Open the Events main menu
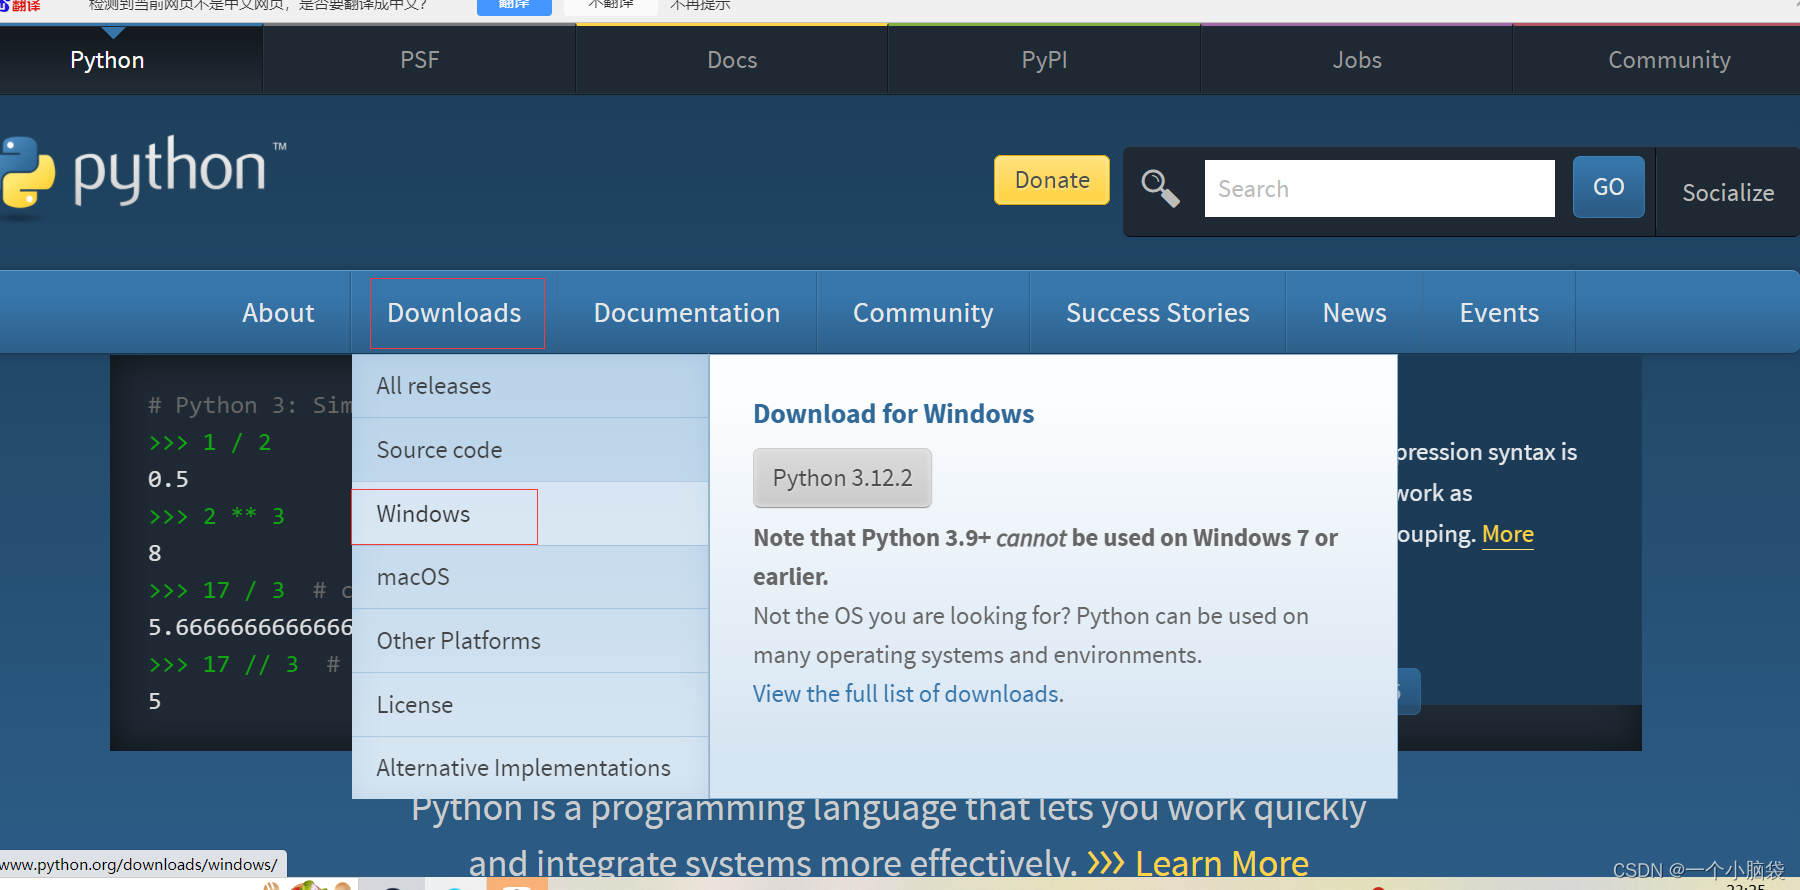Viewport: 1800px width, 890px height. pos(1499,313)
